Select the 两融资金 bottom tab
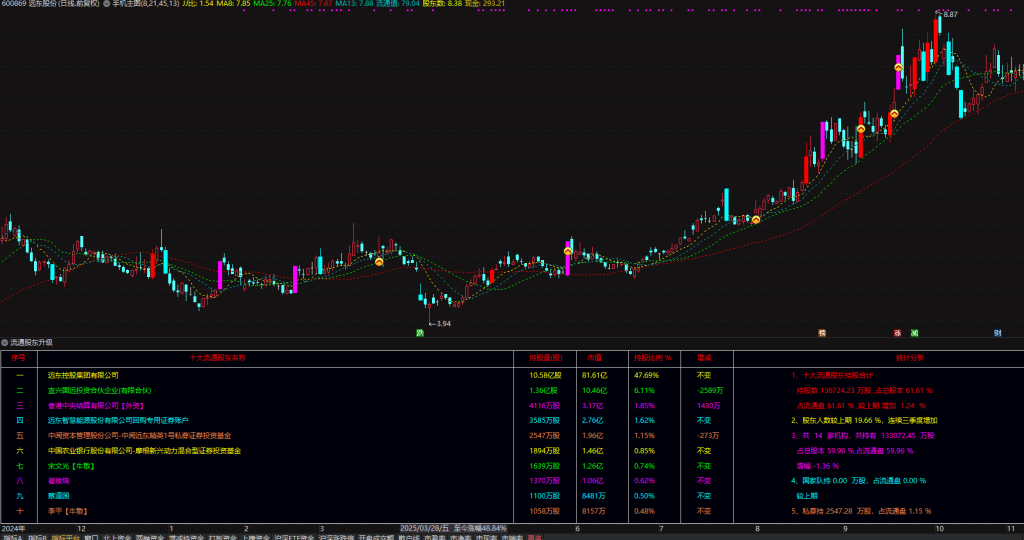Screen dimensions: 1024x540 pyautogui.click(x=150, y=536)
